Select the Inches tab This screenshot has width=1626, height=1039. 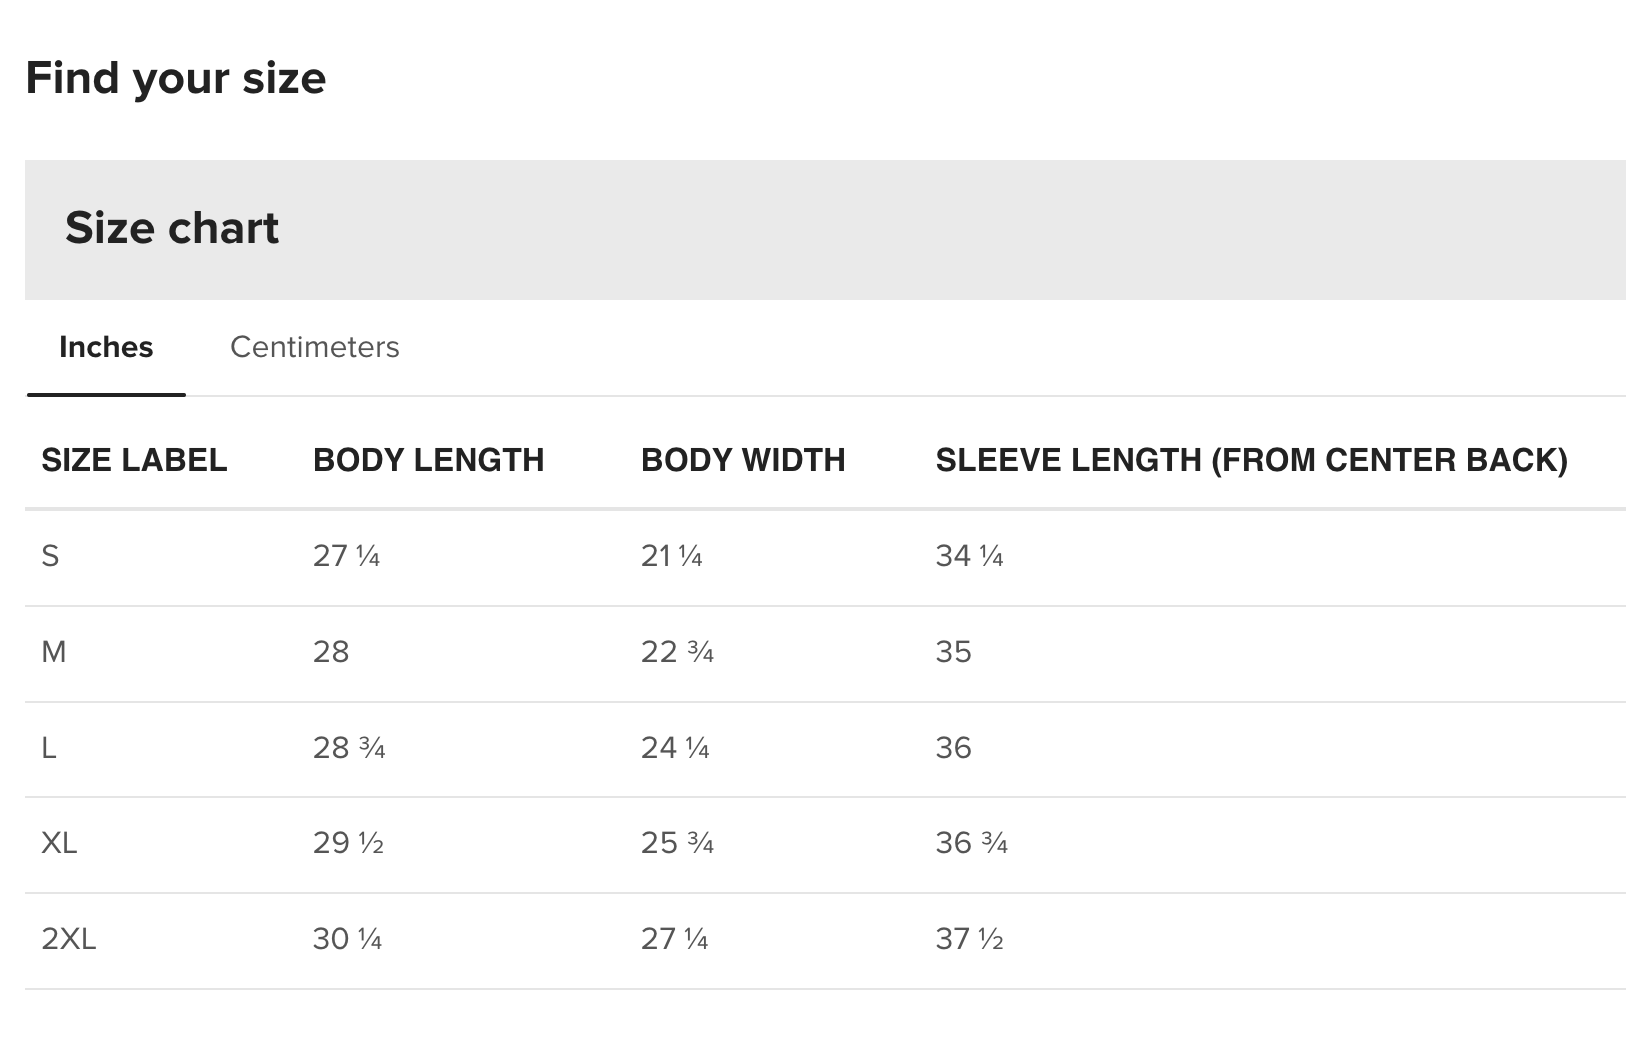106,347
